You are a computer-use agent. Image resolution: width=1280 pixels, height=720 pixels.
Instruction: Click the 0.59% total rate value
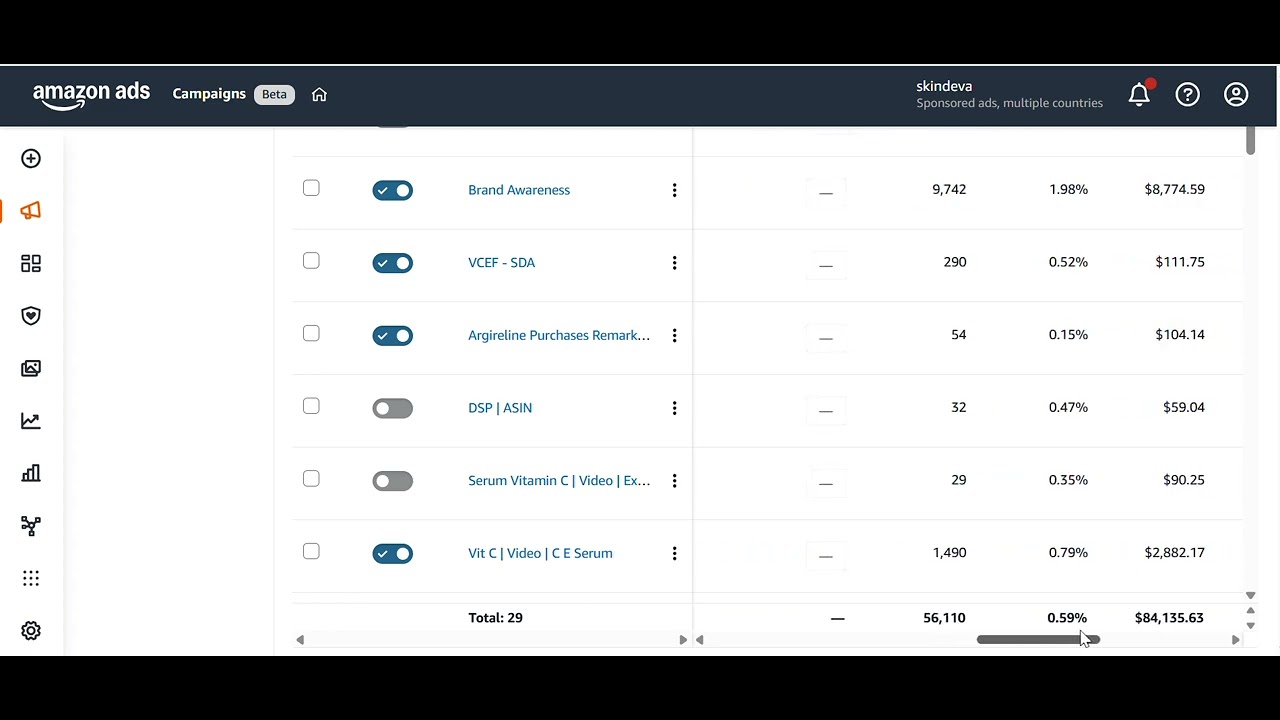[x=1067, y=618]
